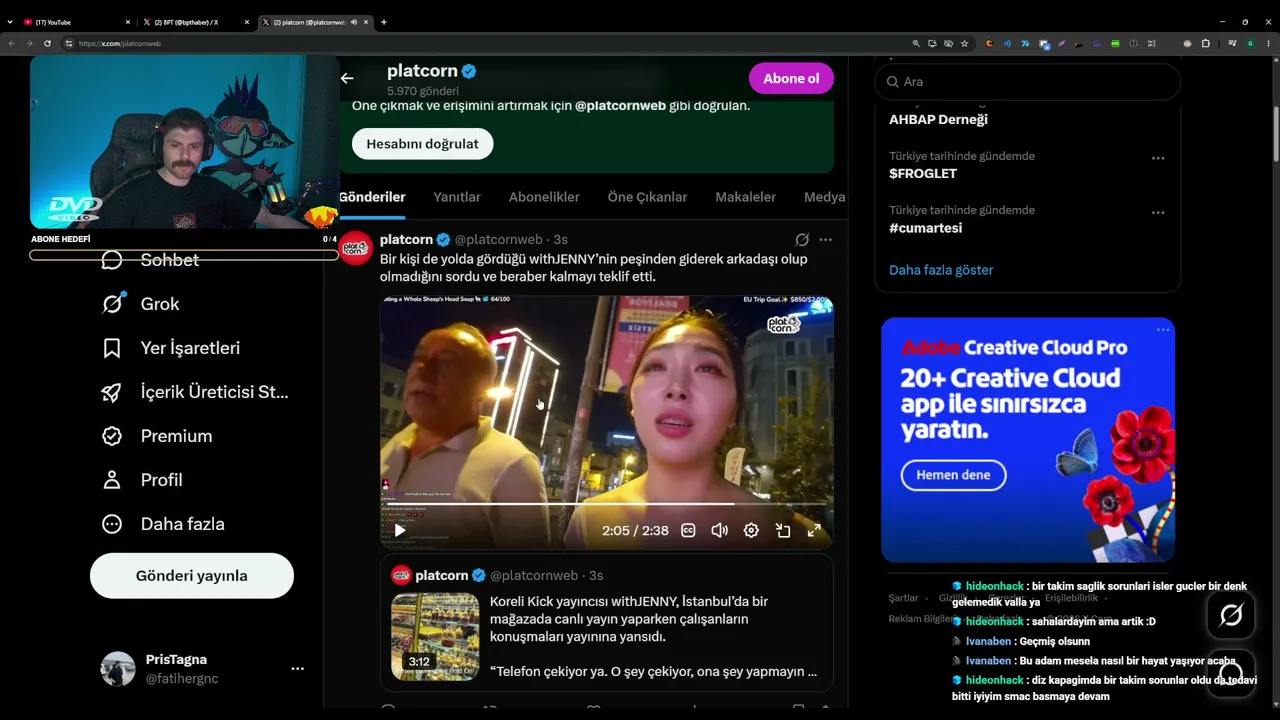Switch to the YouTube browser tab
The image size is (1280, 720).
click(x=77, y=22)
